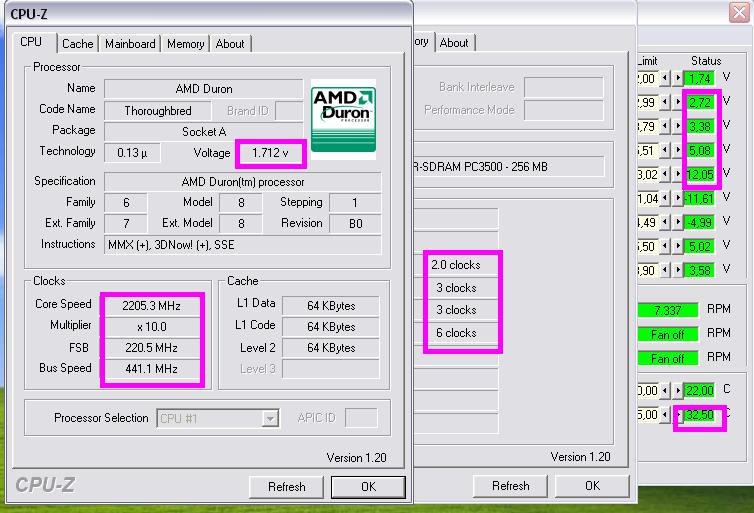
Task: Click the Bus Speed value 441.1 MHz
Action: 151,369
